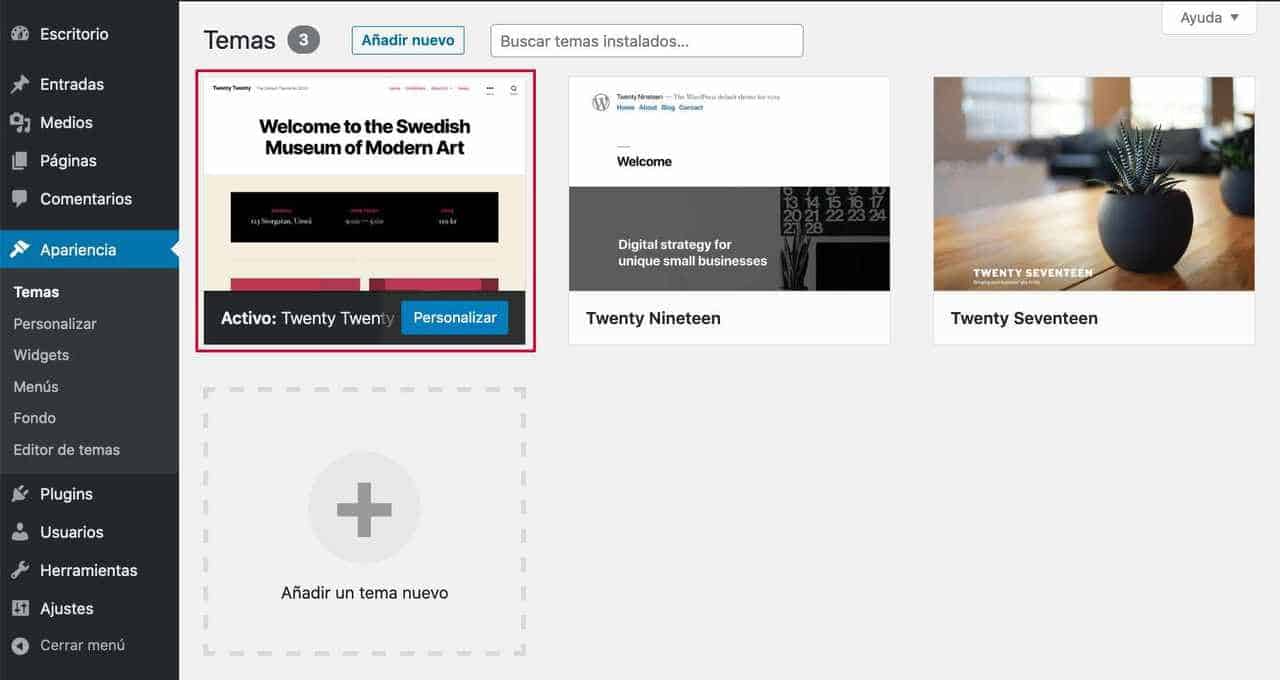Expand the Ayuda dropdown
This screenshot has width=1280, height=680.
point(1208,17)
